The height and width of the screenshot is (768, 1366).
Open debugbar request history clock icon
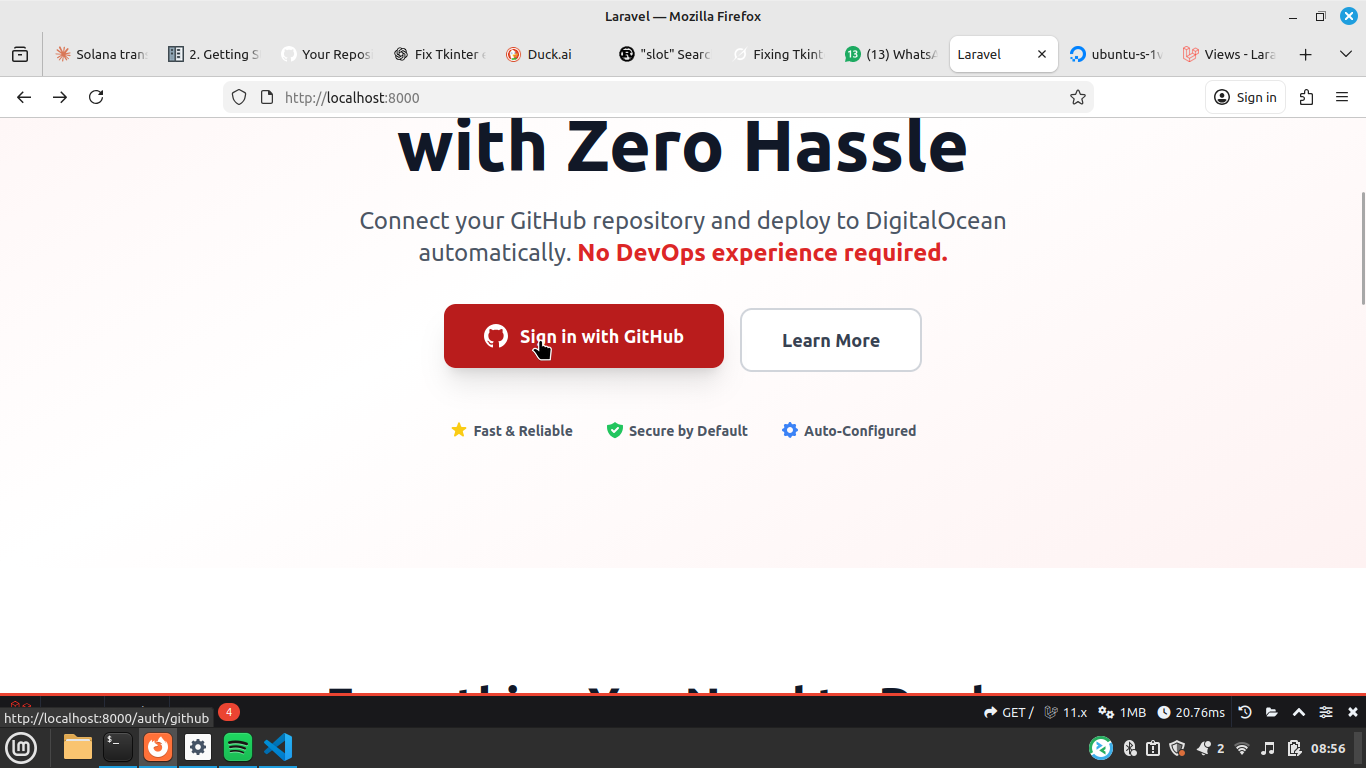[1245, 712]
